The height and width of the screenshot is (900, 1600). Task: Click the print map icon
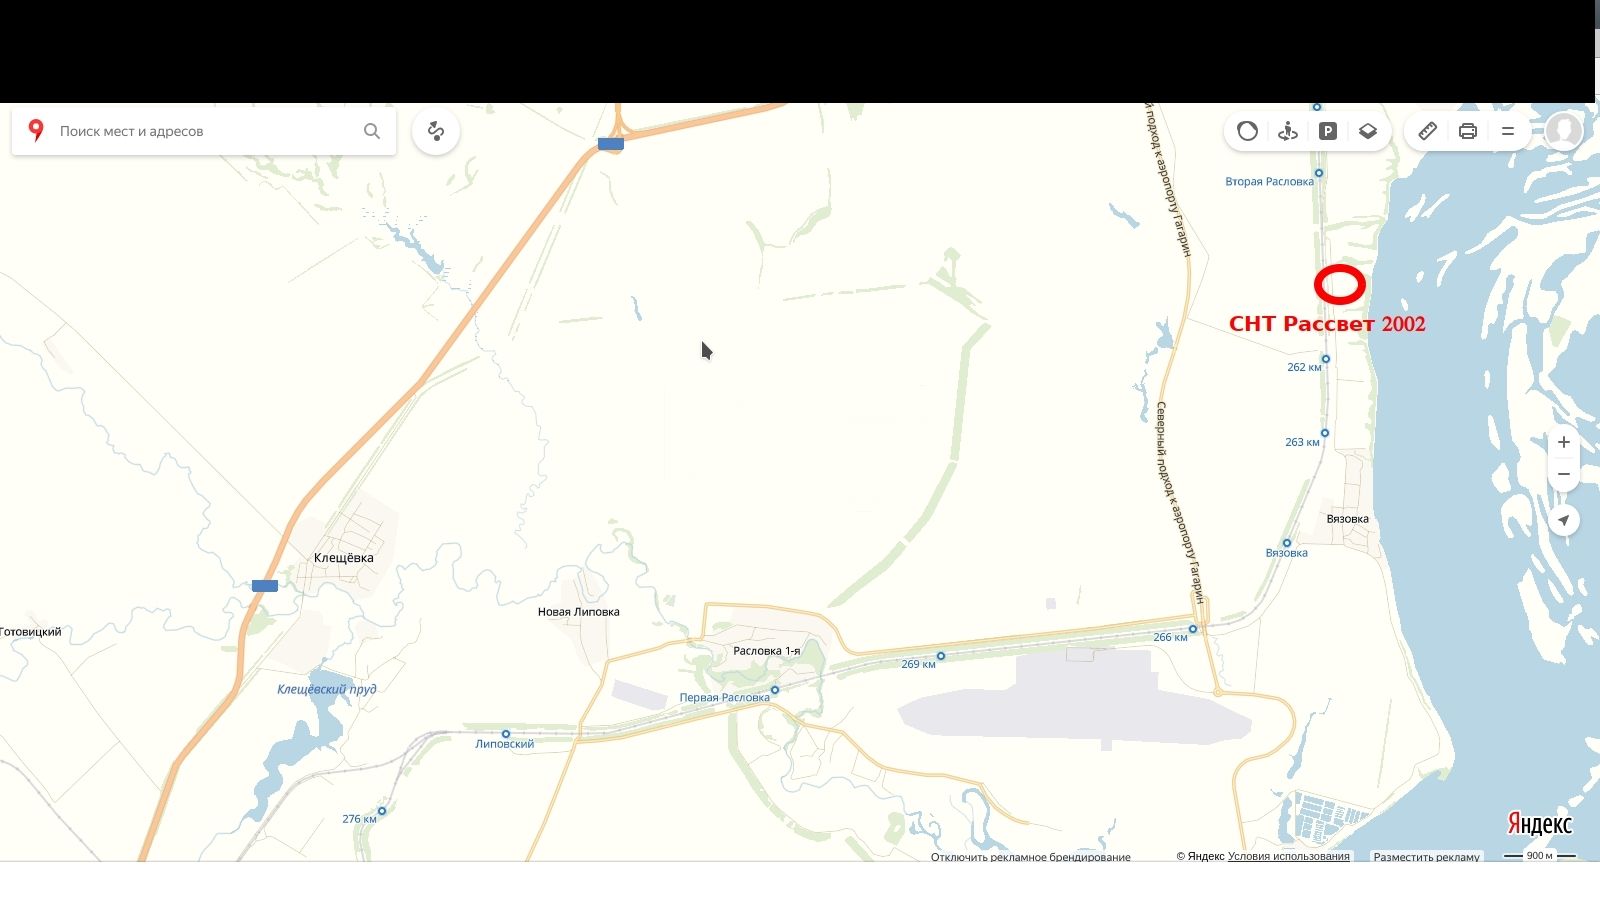1468,131
